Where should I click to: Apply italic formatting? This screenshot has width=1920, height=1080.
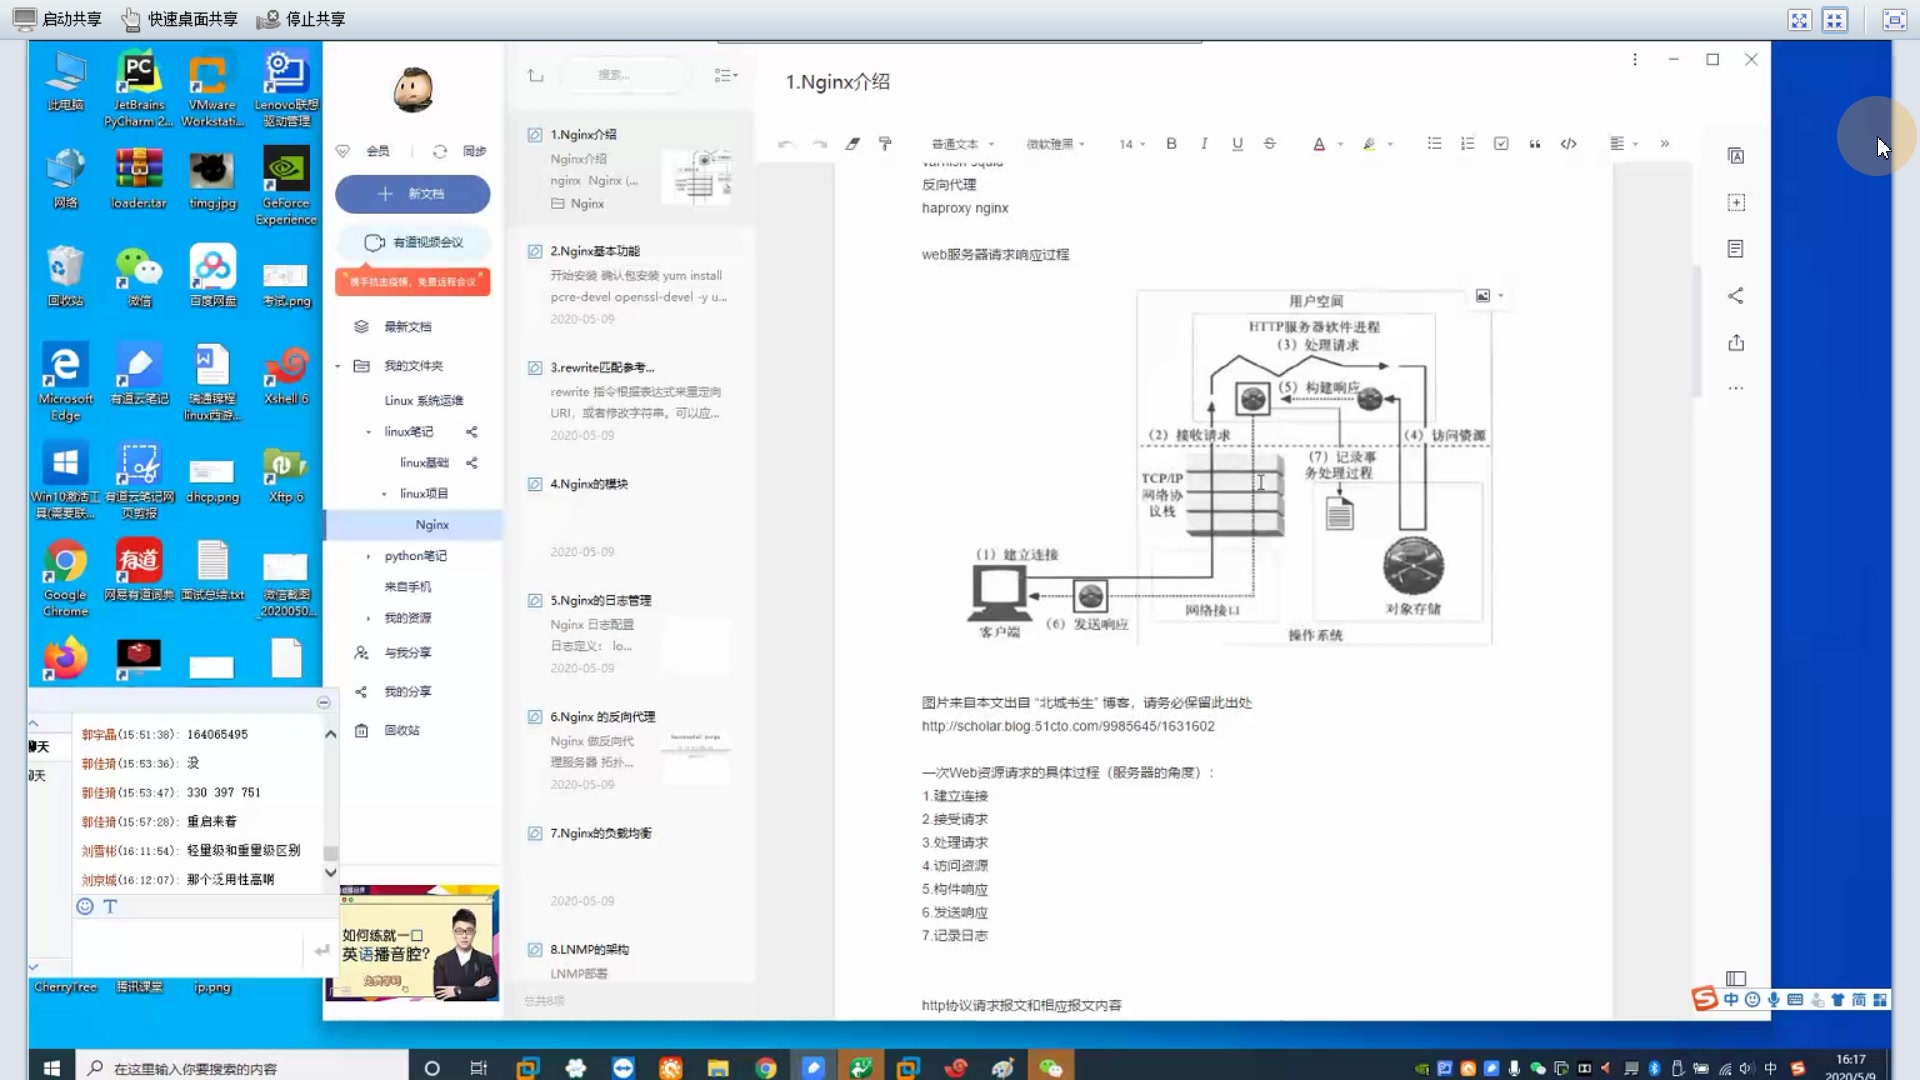pos(1204,143)
